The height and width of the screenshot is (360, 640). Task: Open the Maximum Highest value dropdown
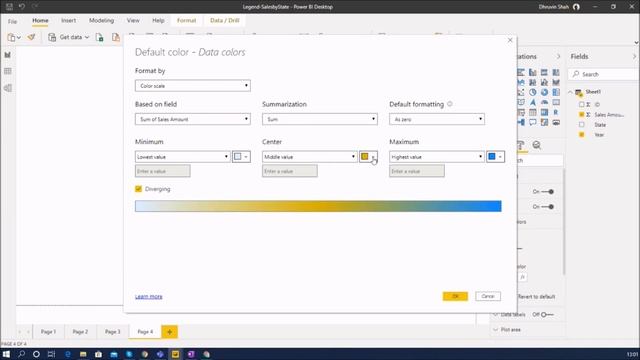coord(437,157)
